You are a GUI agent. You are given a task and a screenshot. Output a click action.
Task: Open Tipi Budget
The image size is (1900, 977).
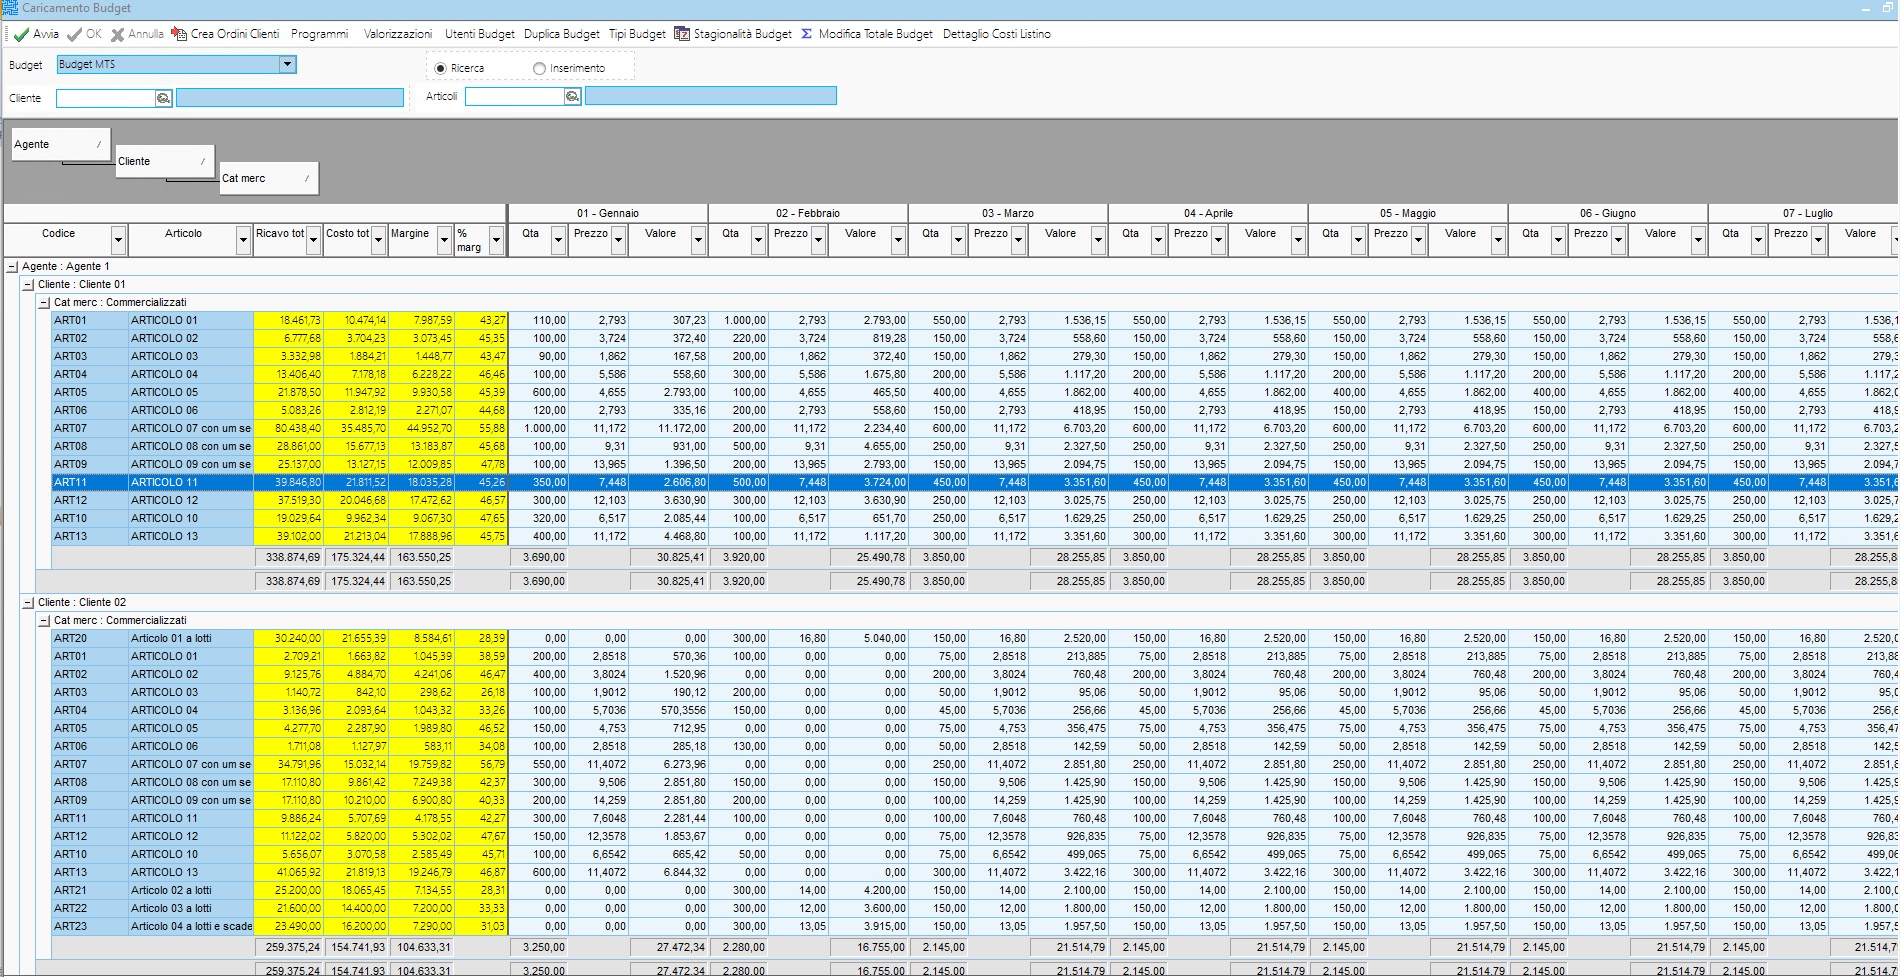637,34
